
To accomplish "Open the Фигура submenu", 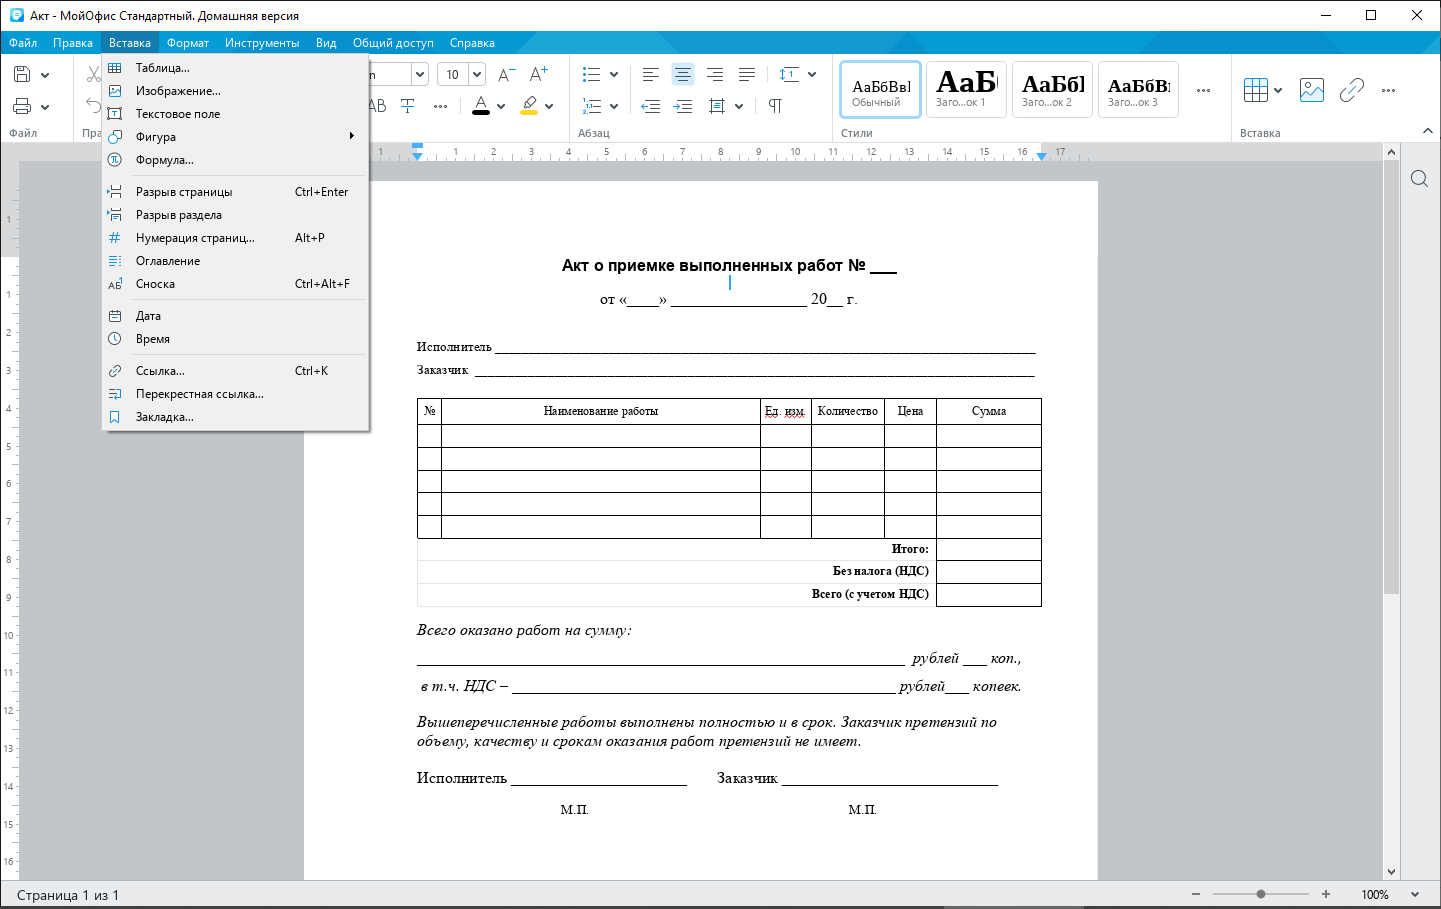I will click(x=236, y=137).
